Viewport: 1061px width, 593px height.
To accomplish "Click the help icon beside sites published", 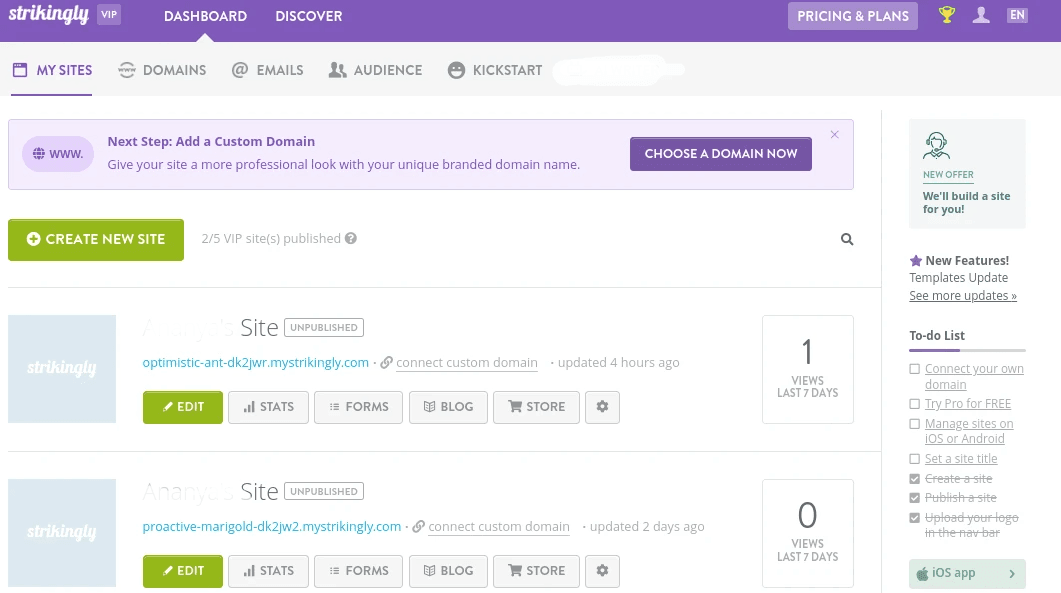I will 350,239.
